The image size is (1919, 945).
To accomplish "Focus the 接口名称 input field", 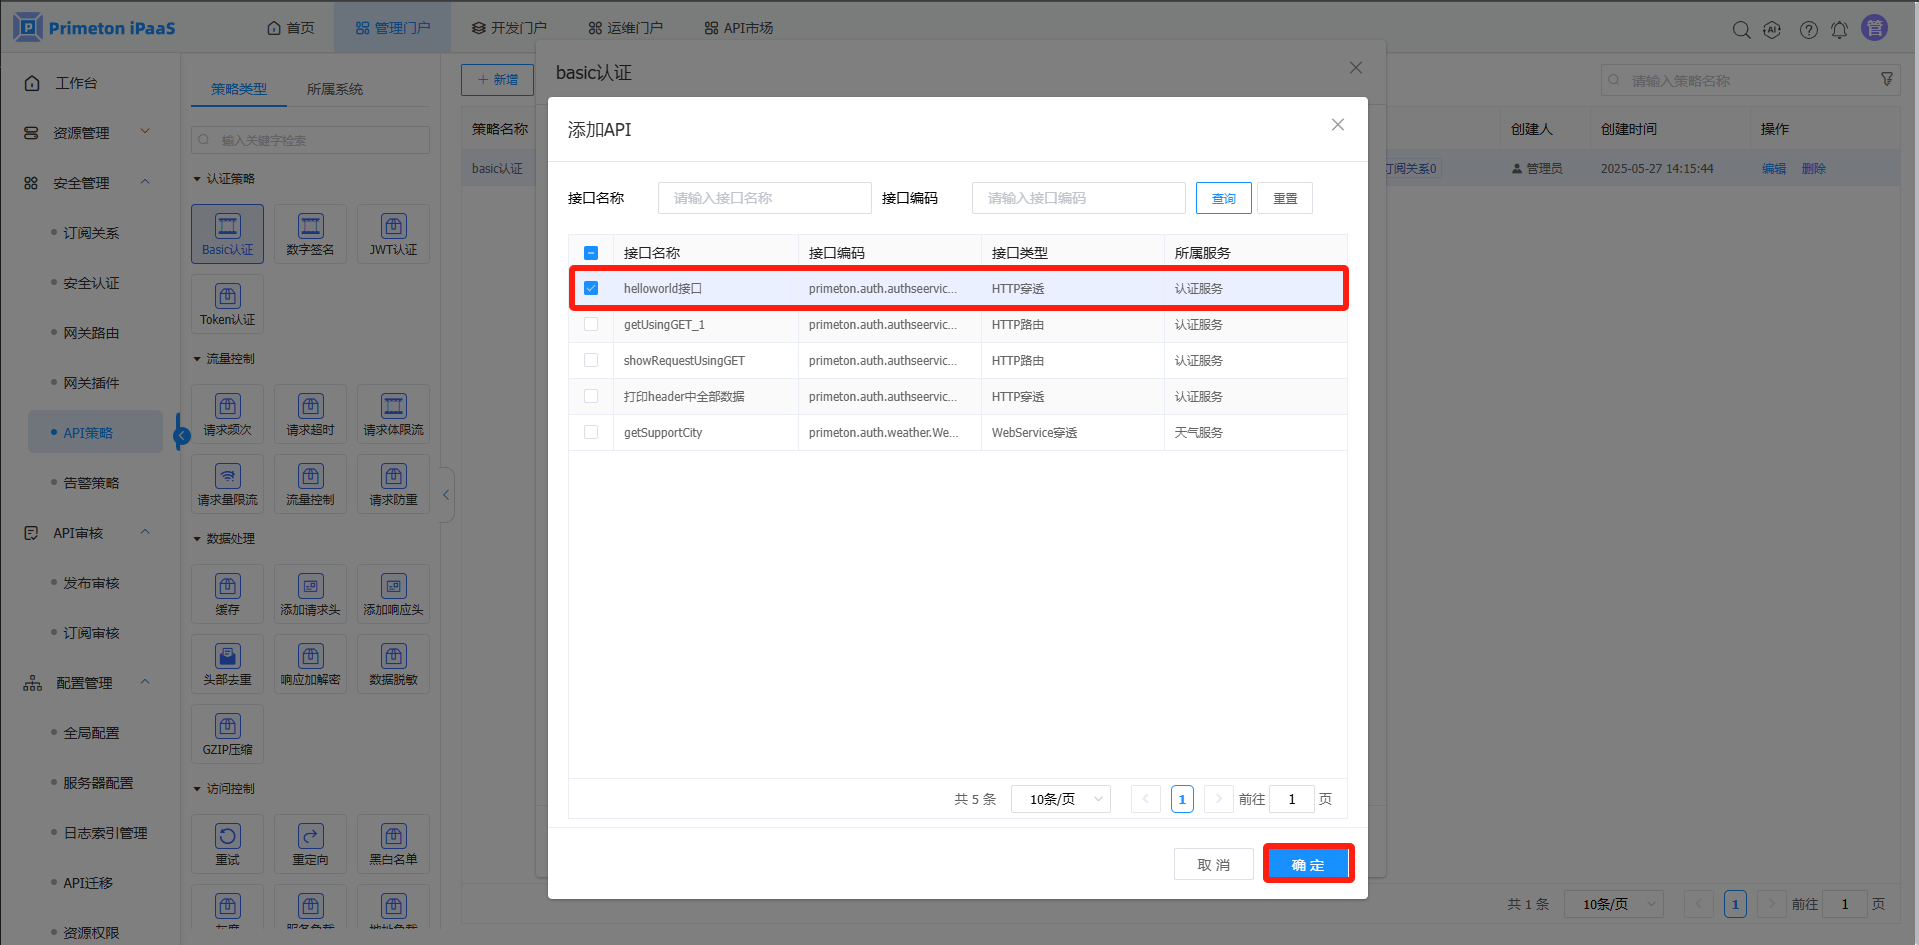I will 764,198.
